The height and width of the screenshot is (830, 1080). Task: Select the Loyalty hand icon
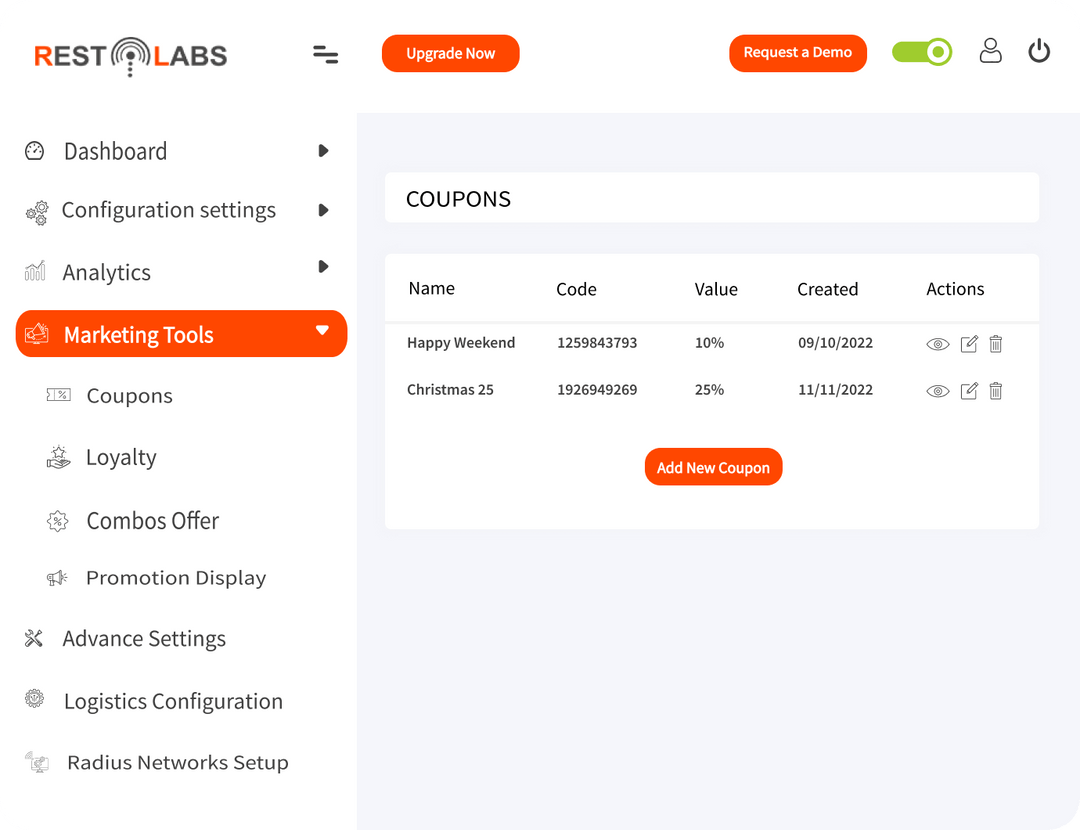[x=58, y=457]
